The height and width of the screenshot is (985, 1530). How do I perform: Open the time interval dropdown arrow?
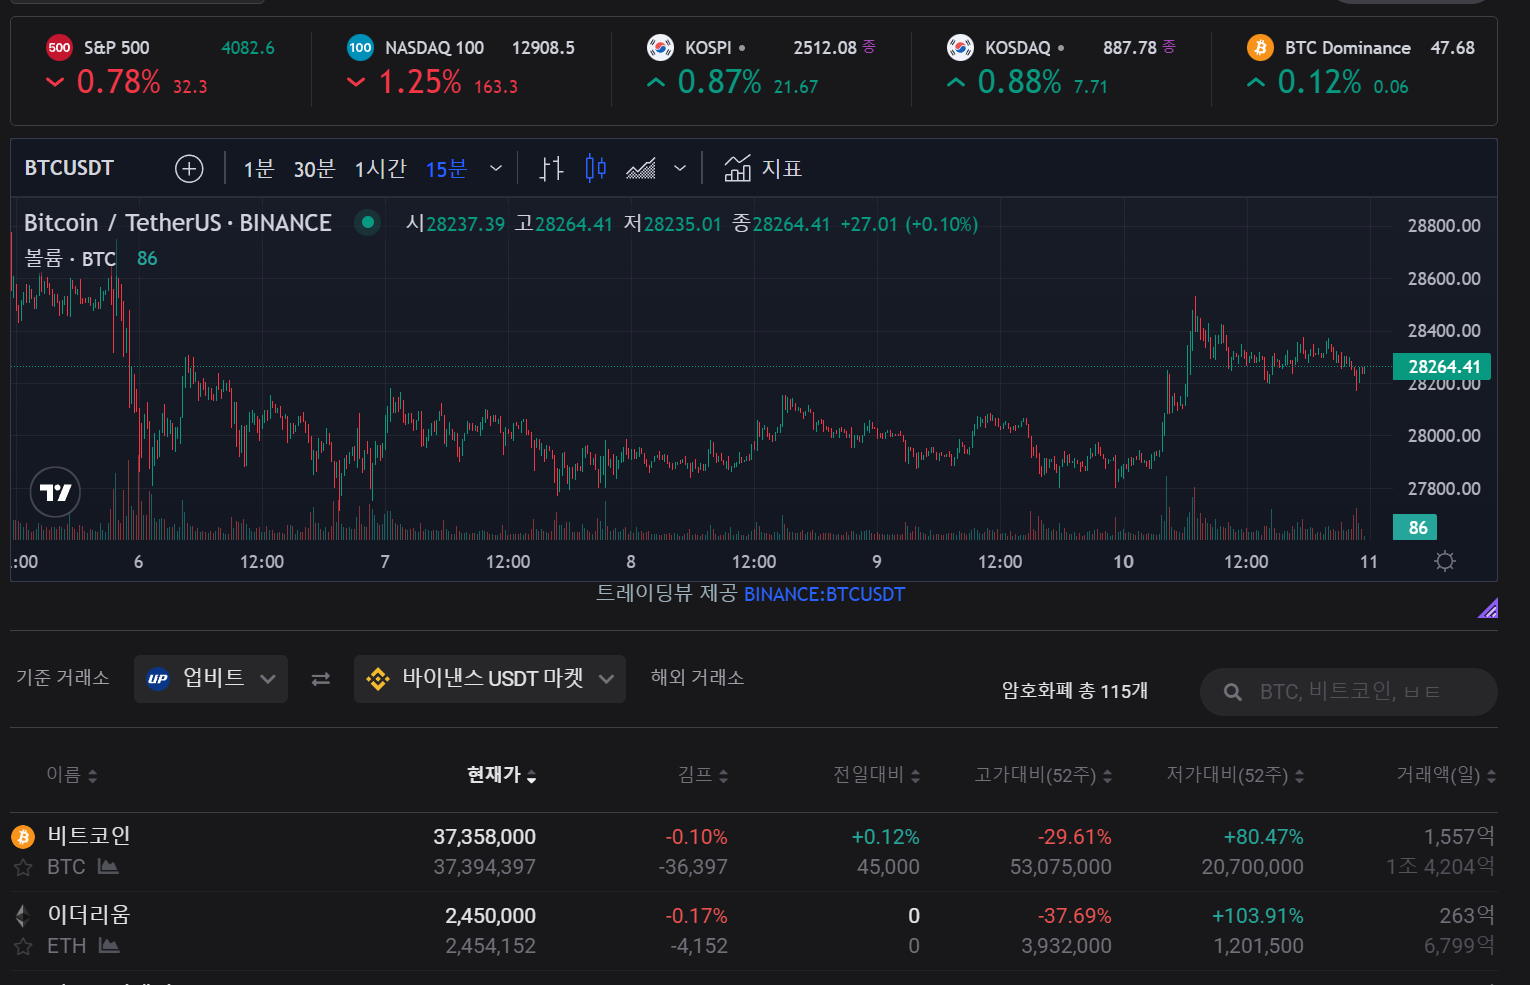pyautogui.click(x=496, y=169)
